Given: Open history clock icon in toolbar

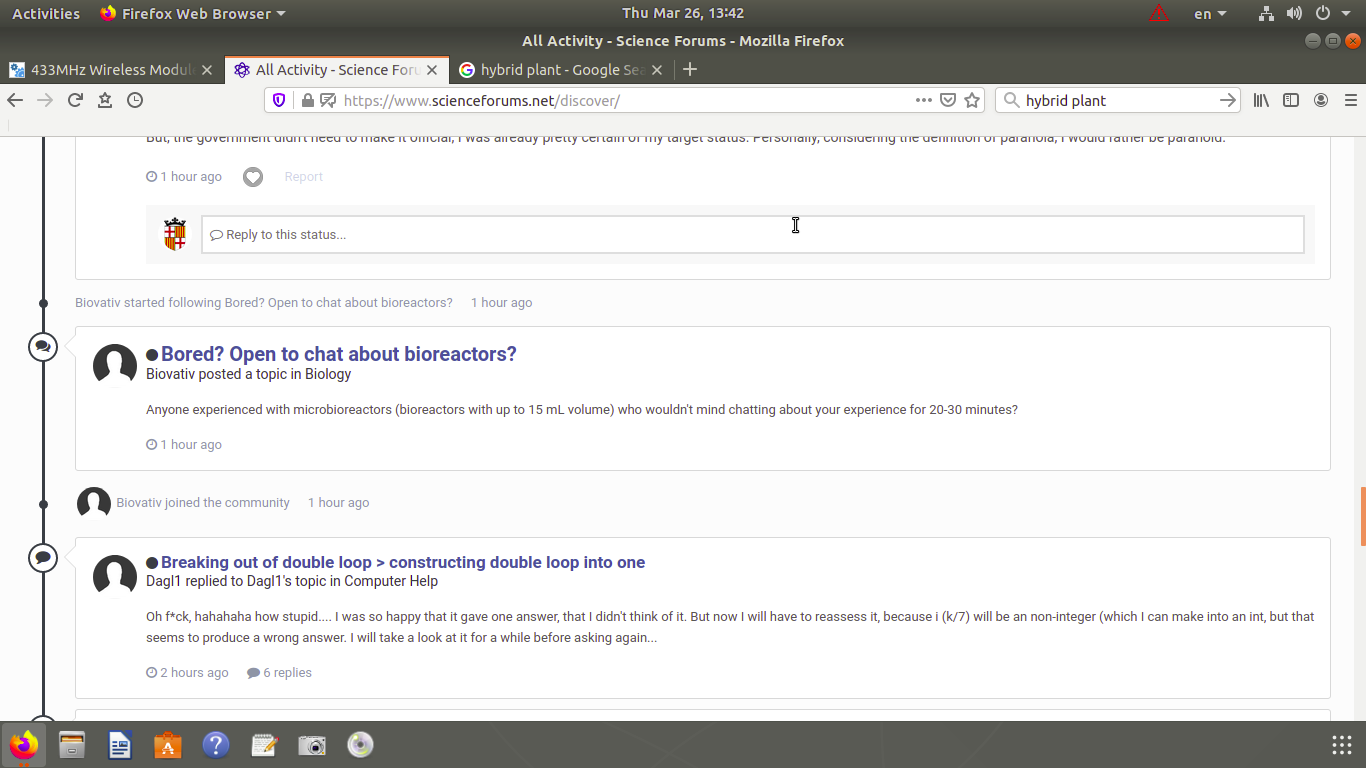Looking at the screenshot, I should 135,100.
